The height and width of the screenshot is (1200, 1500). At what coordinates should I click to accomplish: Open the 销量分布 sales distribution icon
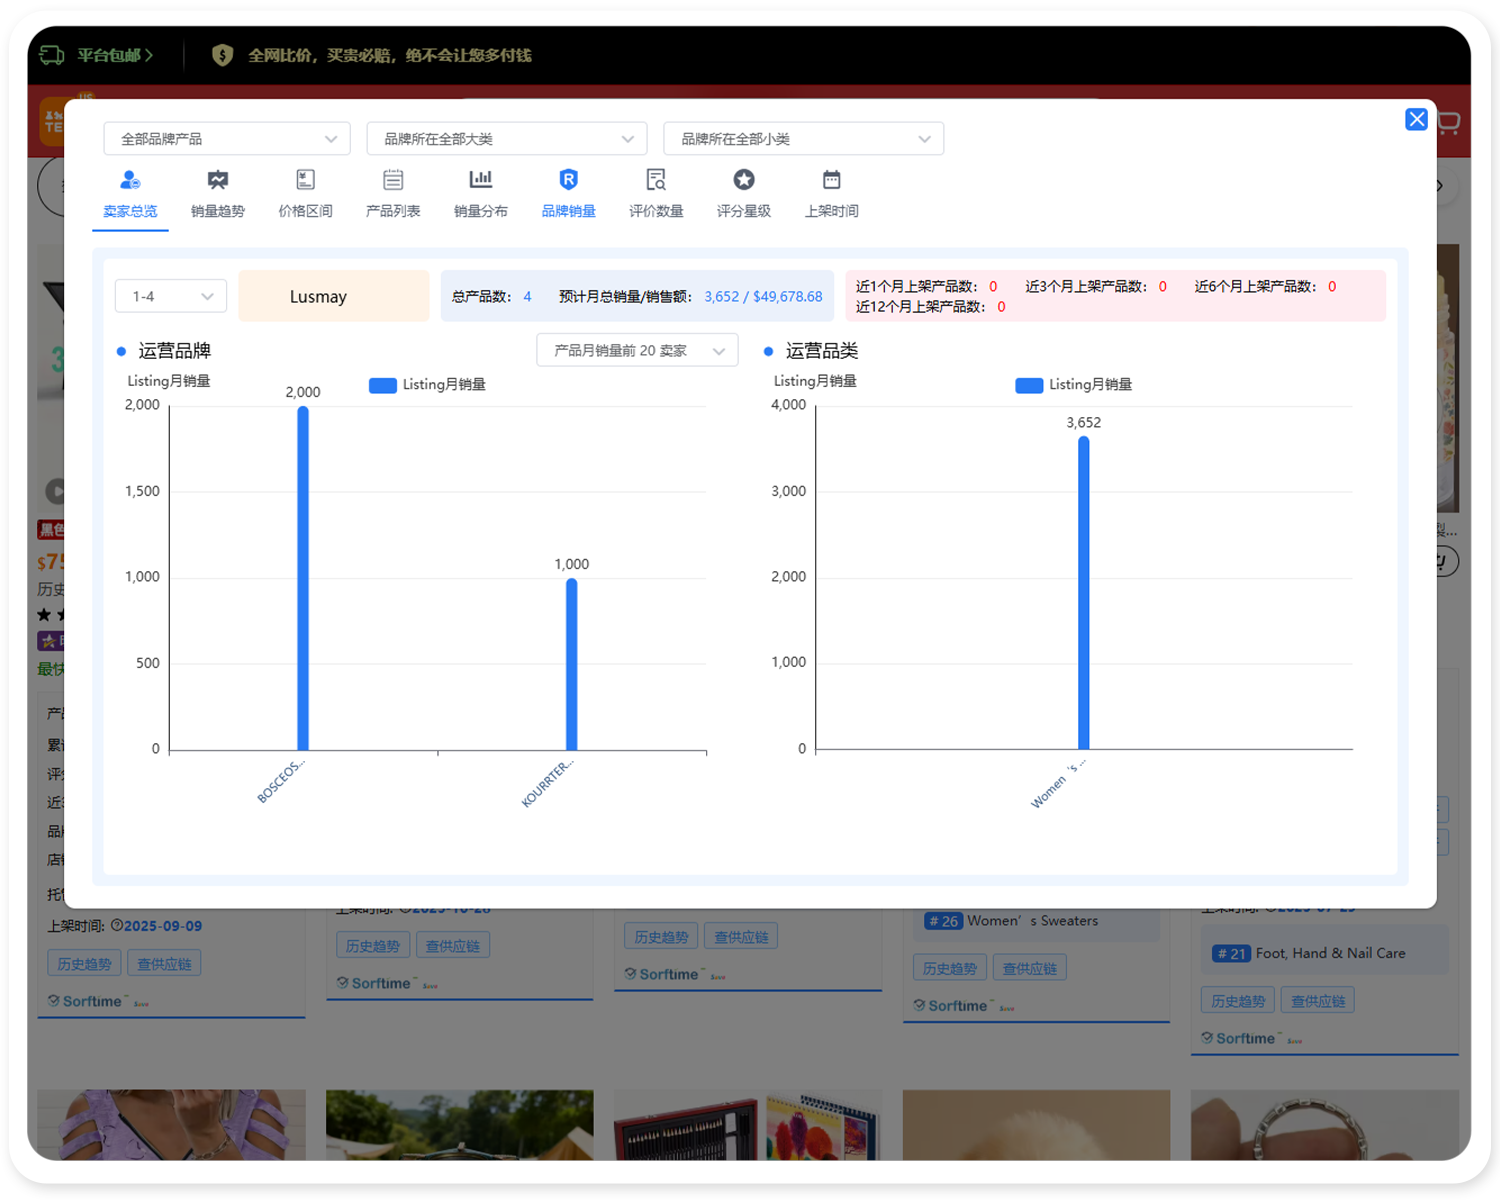pyautogui.click(x=481, y=181)
